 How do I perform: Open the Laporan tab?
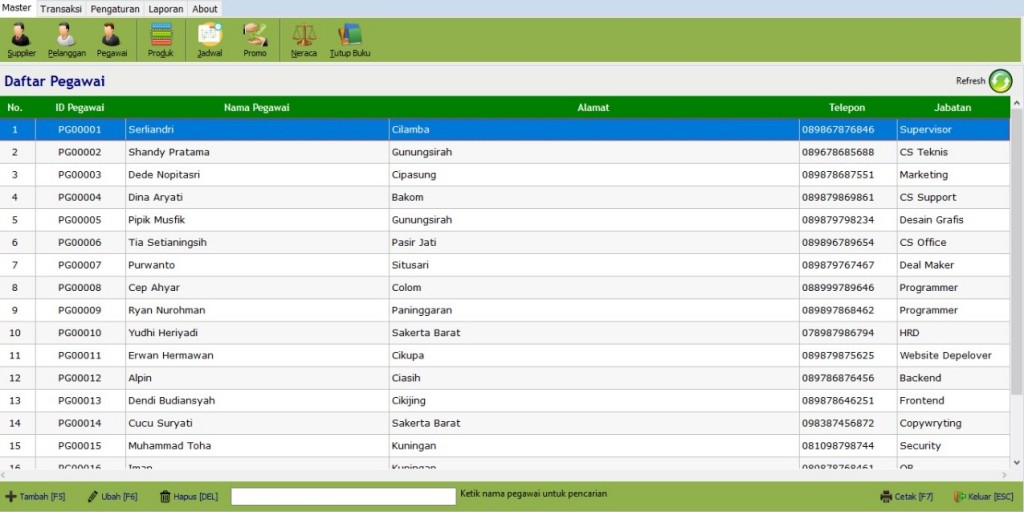tap(165, 9)
